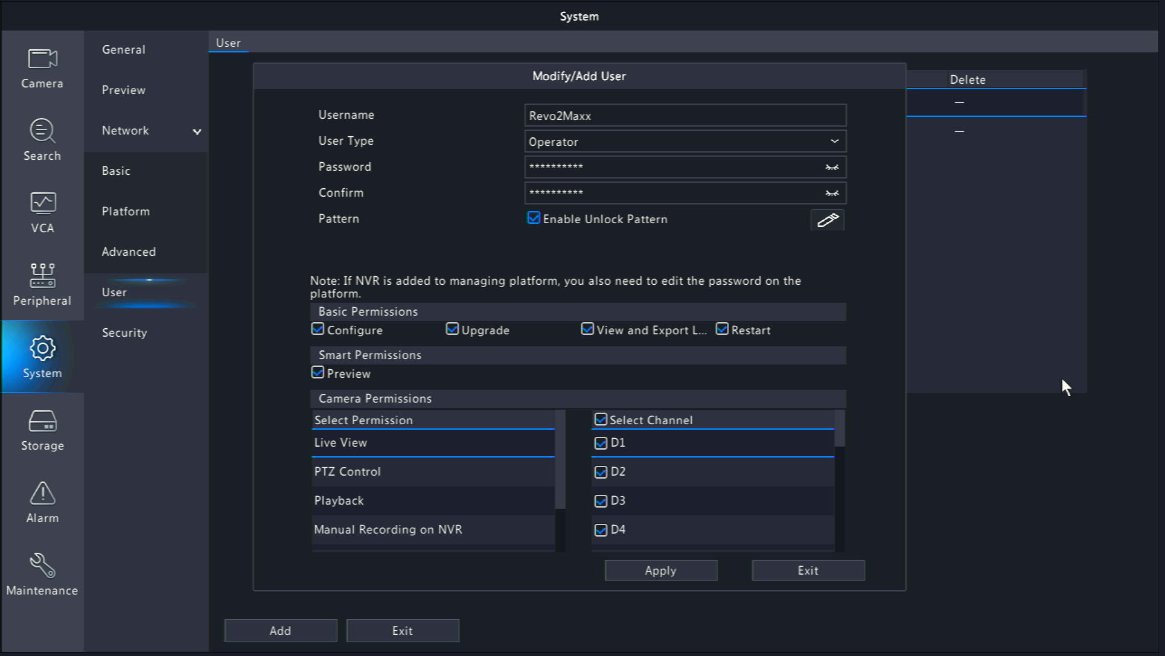Select Advanced under Network
The width and height of the screenshot is (1165, 656).
129,252
